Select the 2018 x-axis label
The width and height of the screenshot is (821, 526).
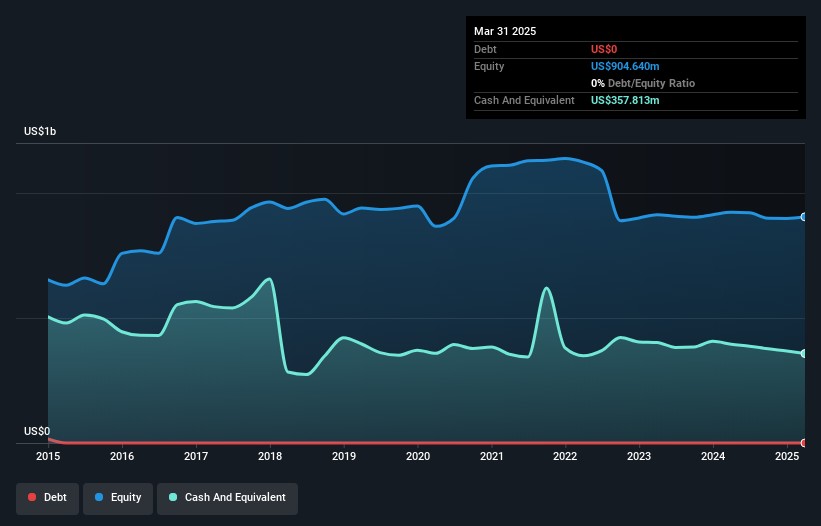[x=270, y=457]
